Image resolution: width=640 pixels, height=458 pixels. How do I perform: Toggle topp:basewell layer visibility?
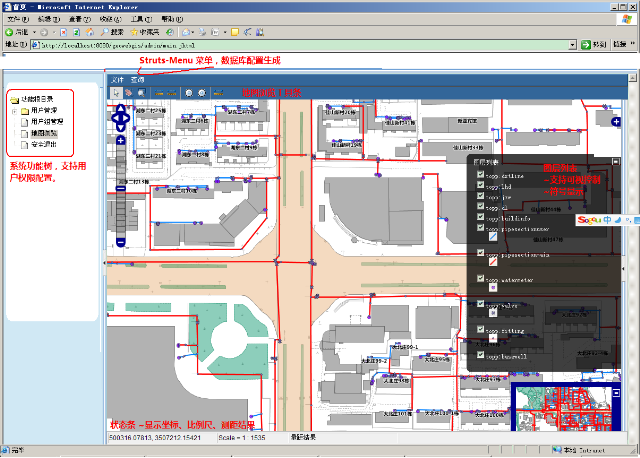pyautogui.click(x=482, y=355)
